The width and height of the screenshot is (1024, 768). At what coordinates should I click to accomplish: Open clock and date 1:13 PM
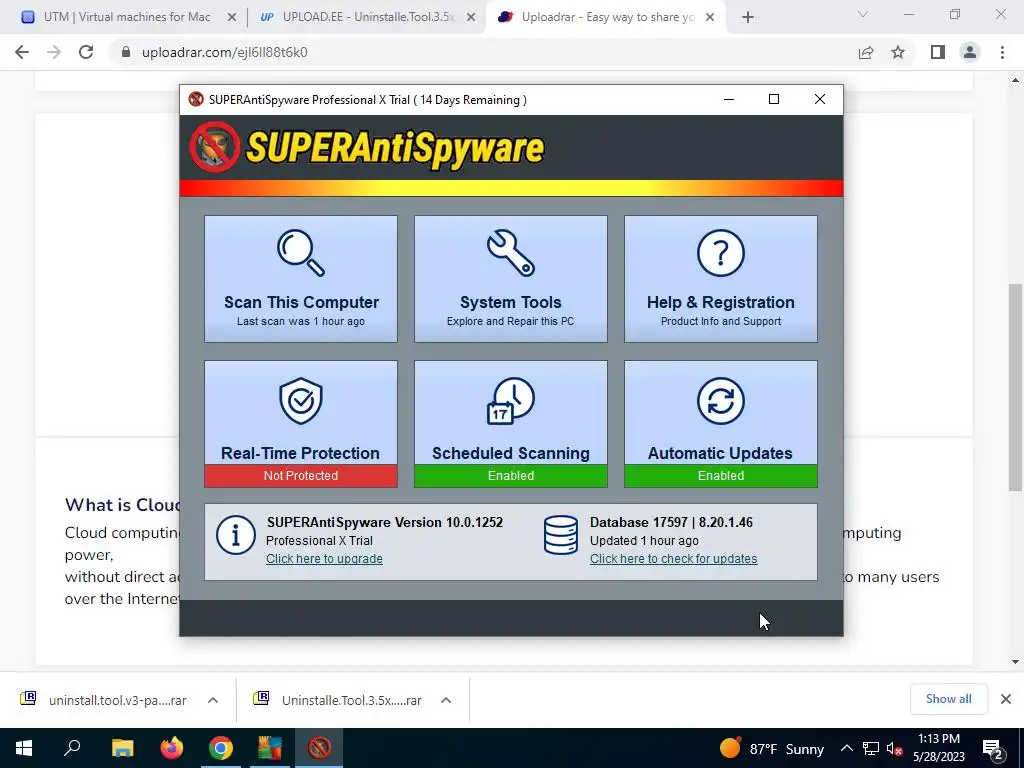[x=938, y=748]
